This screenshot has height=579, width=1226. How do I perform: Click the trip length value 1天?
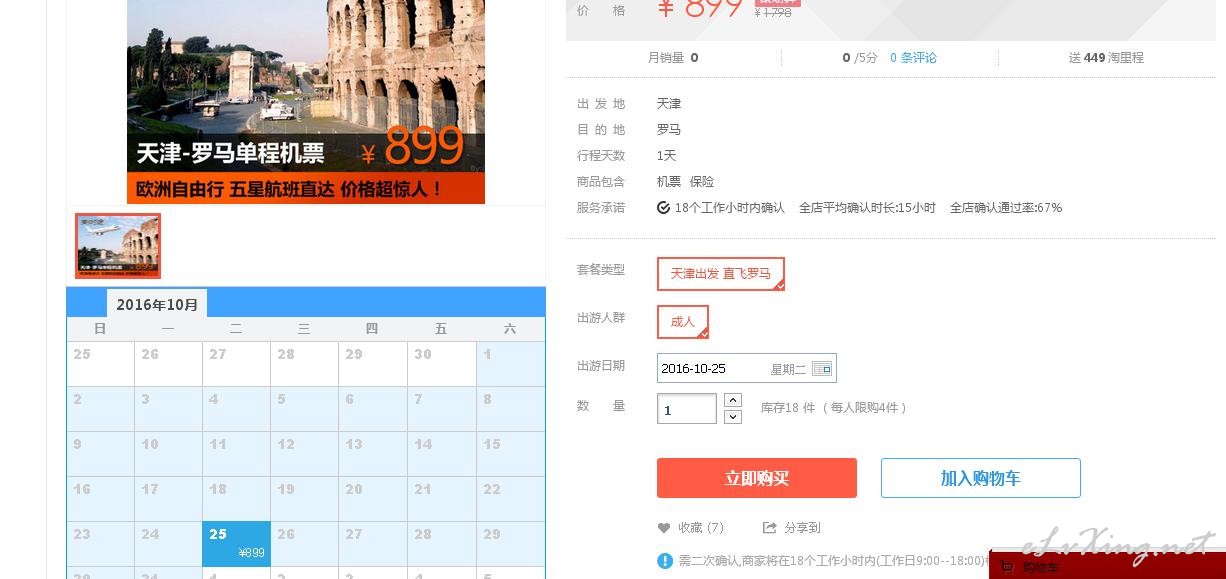tap(667, 156)
